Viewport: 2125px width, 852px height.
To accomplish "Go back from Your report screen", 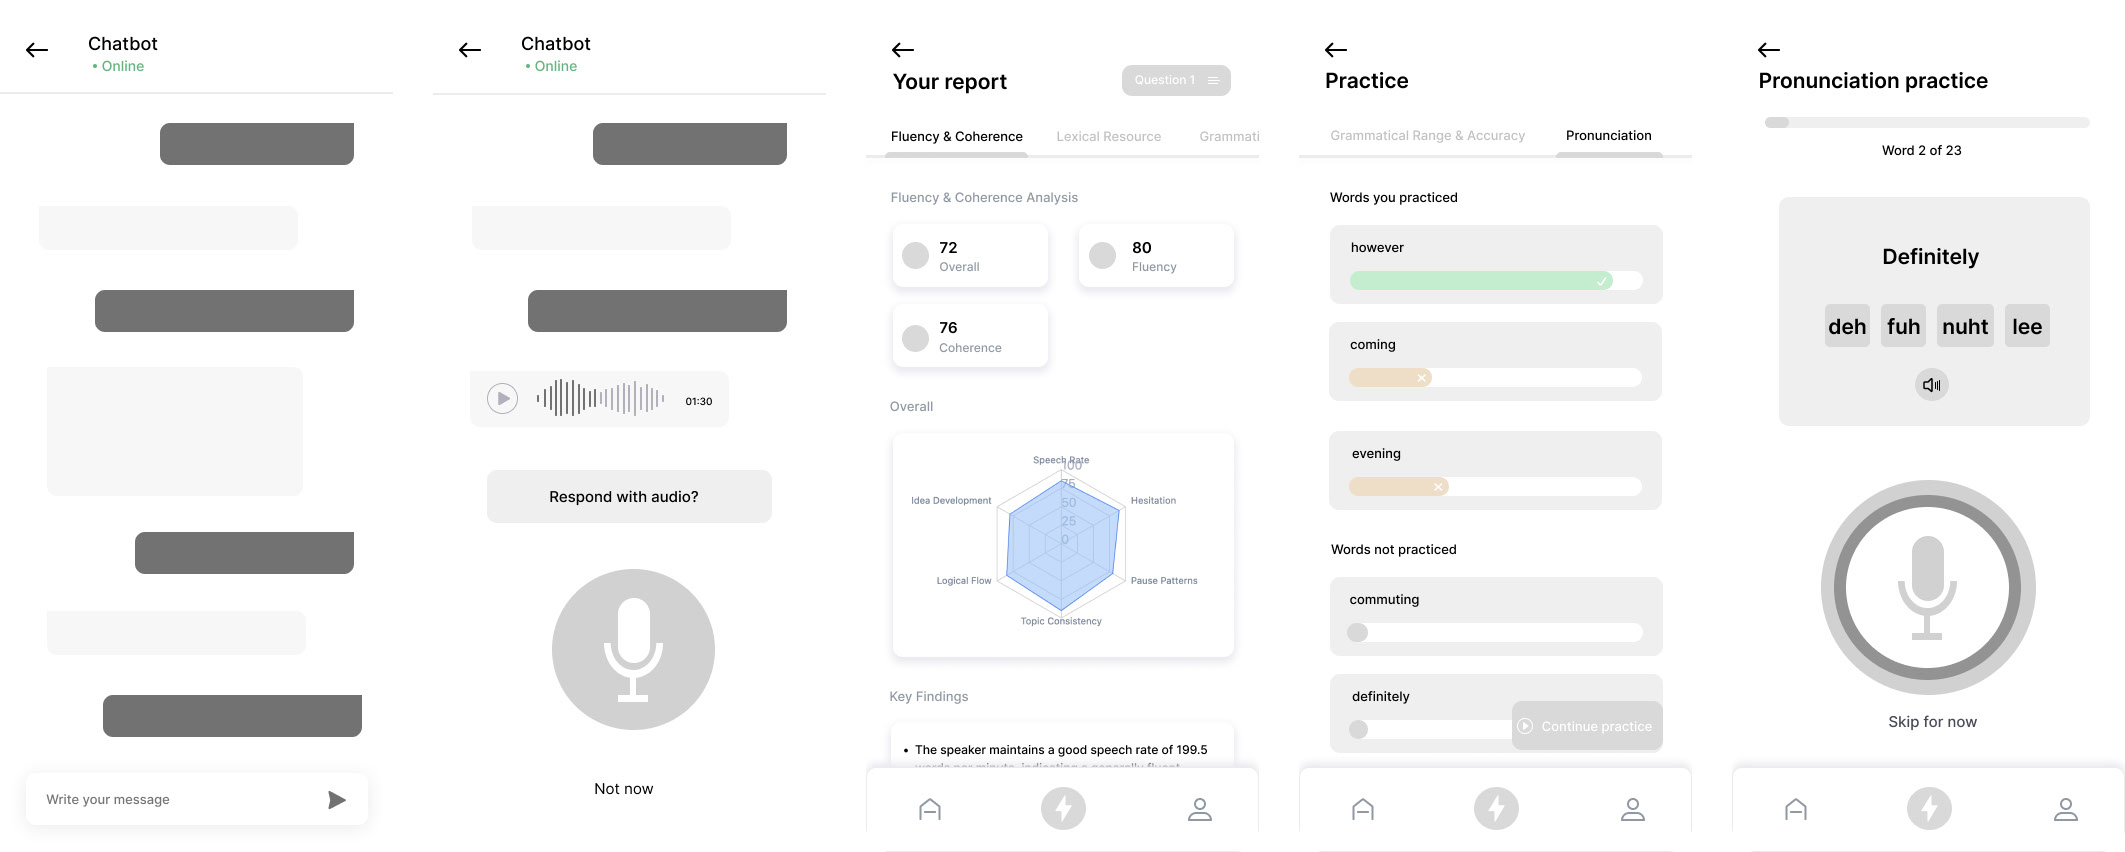I will (903, 50).
